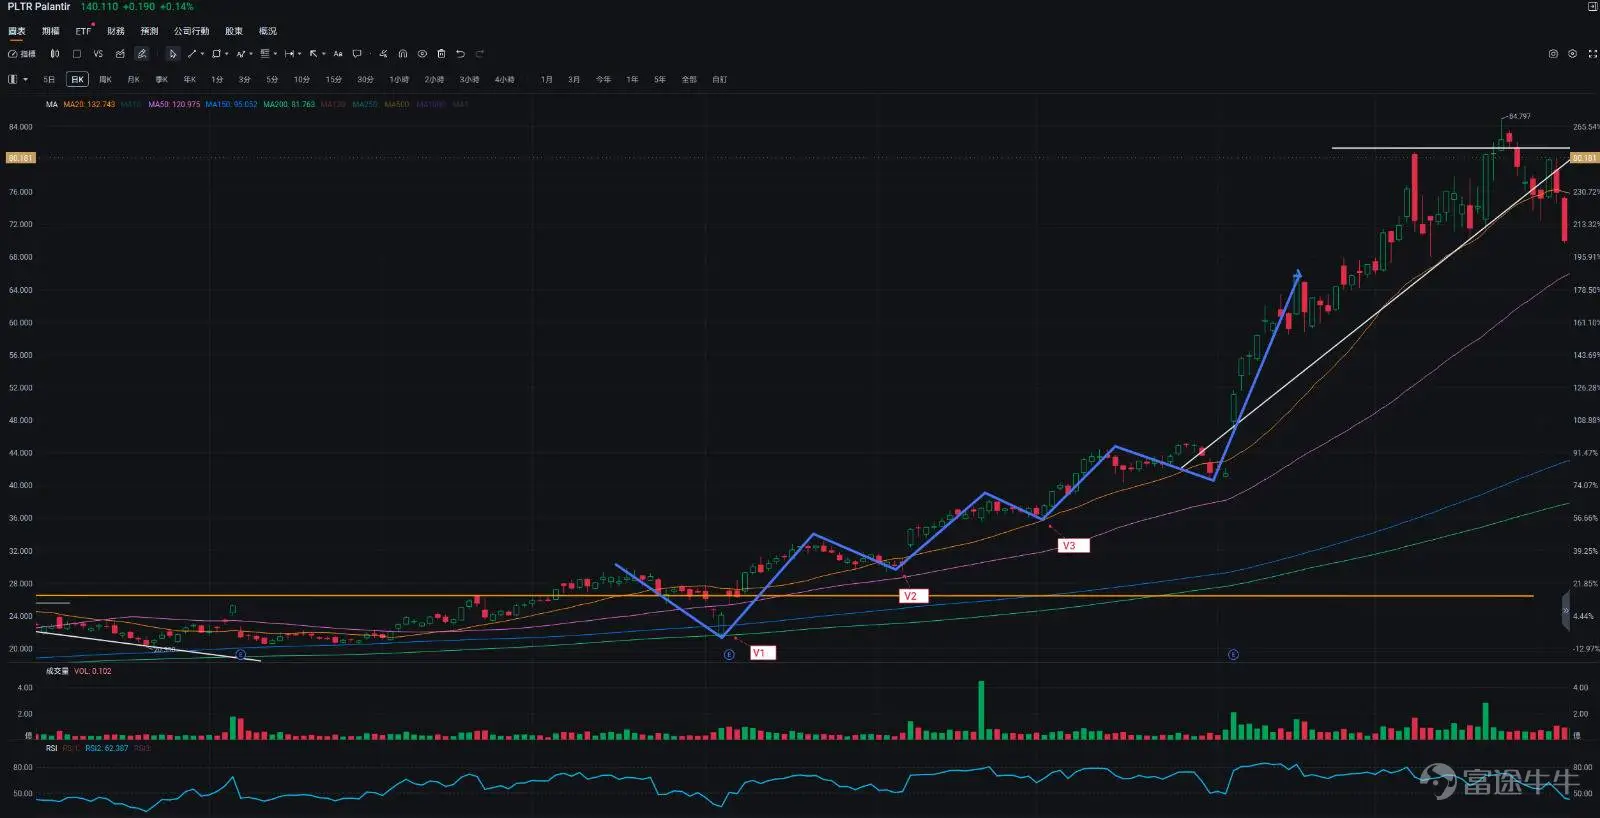This screenshot has height=818, width=1600.
Task: Toggle drawings visibility with eye icon
Action: pyautogui.click(x=422, y=54)
